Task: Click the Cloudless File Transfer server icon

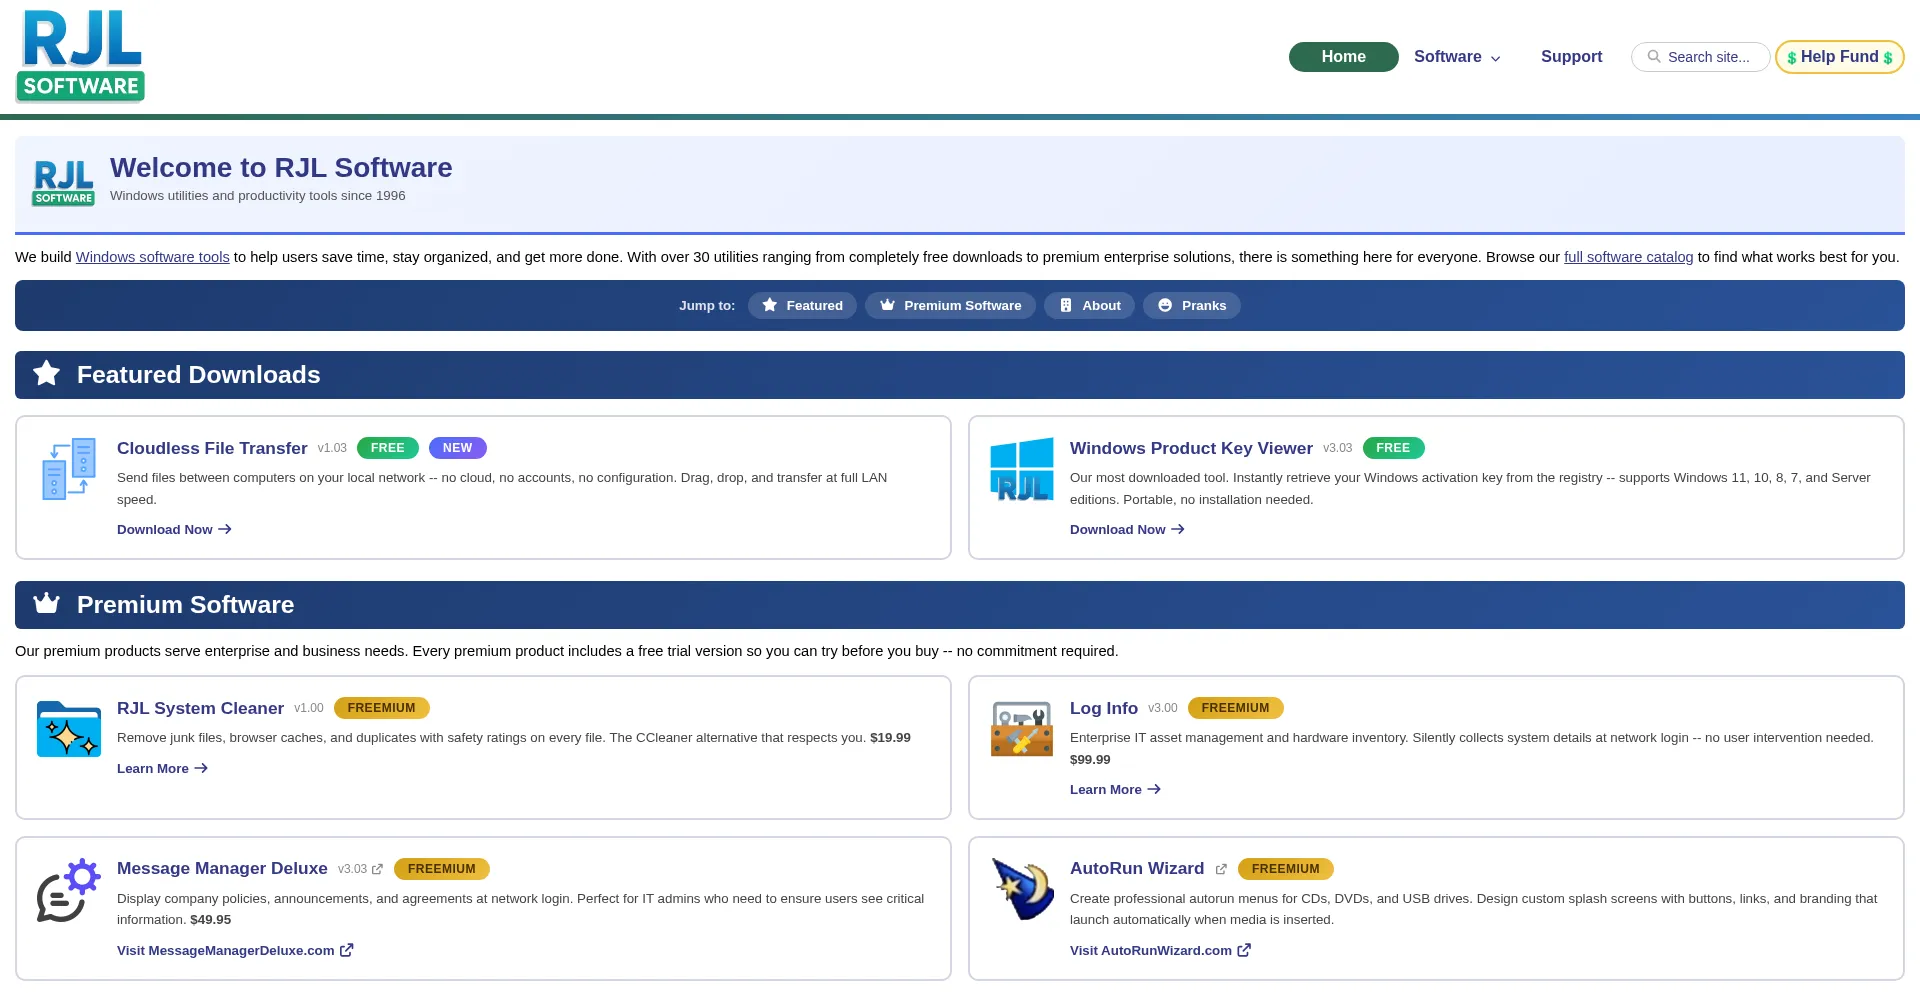Action: (69, 468)
